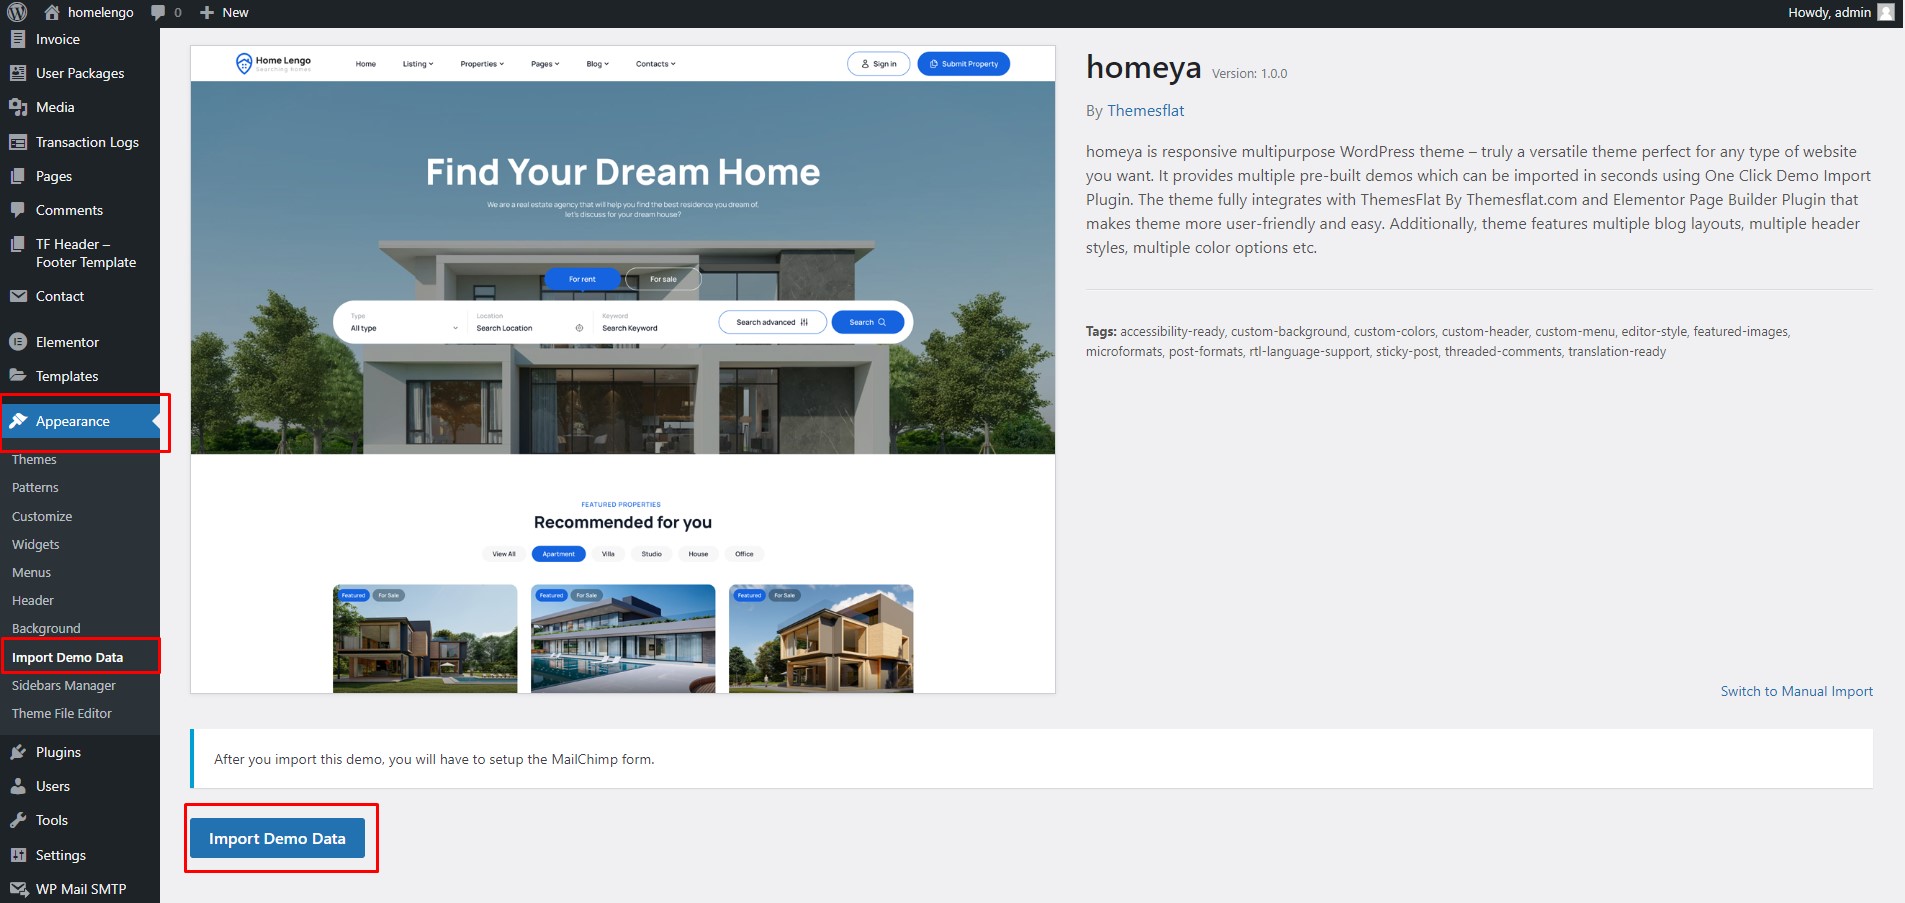Open the Menus submenu item

pyautogui.click(x=31, y=573)
